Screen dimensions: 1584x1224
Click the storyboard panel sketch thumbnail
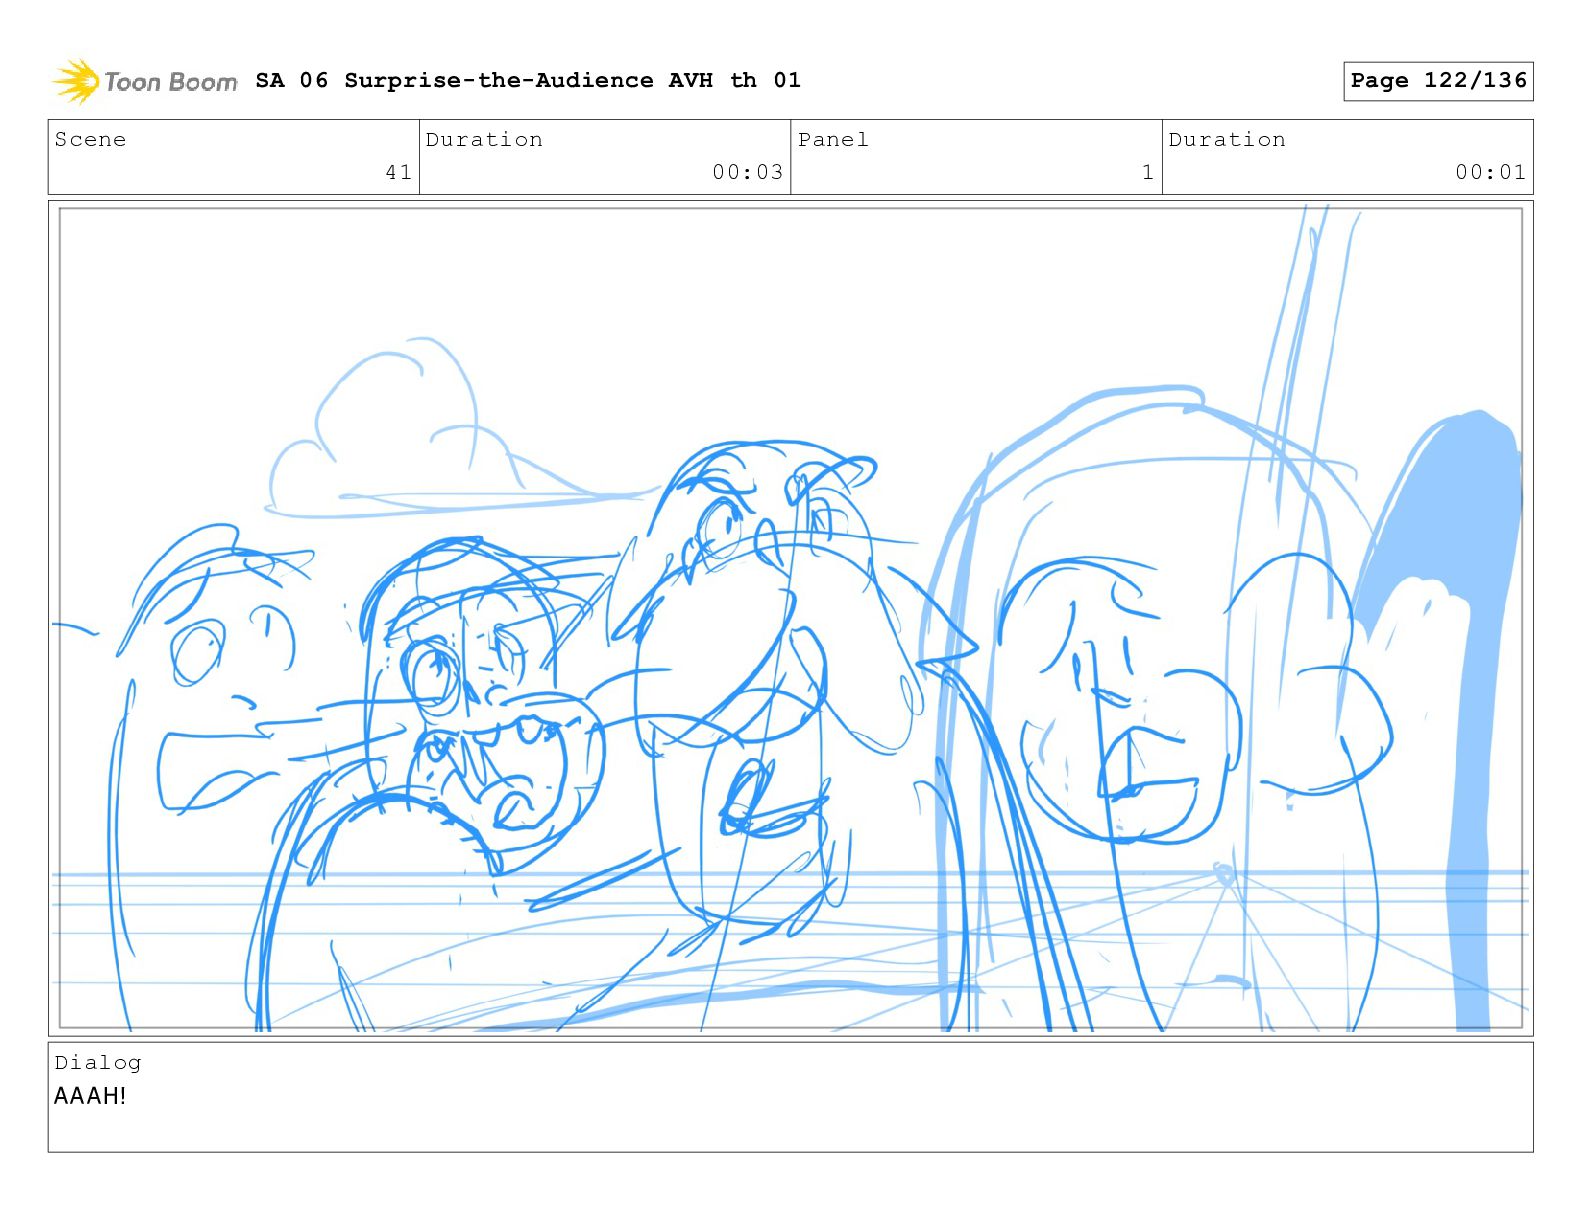tap(790, 618)
